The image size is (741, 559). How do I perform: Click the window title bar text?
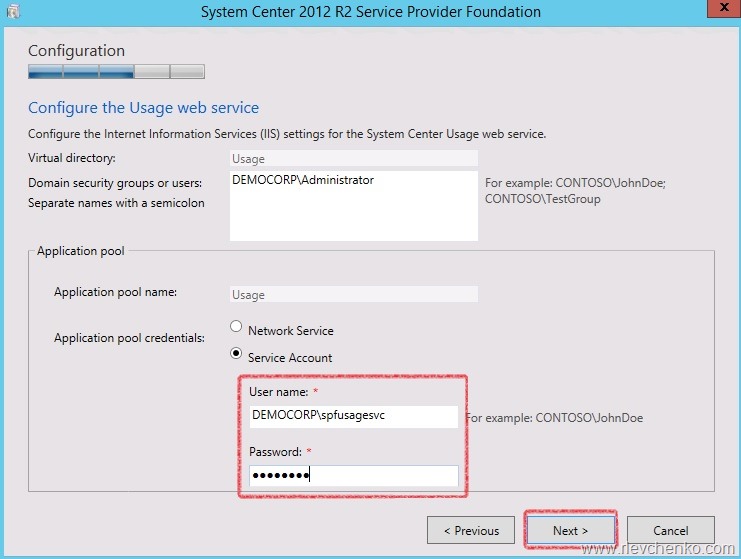370,12
